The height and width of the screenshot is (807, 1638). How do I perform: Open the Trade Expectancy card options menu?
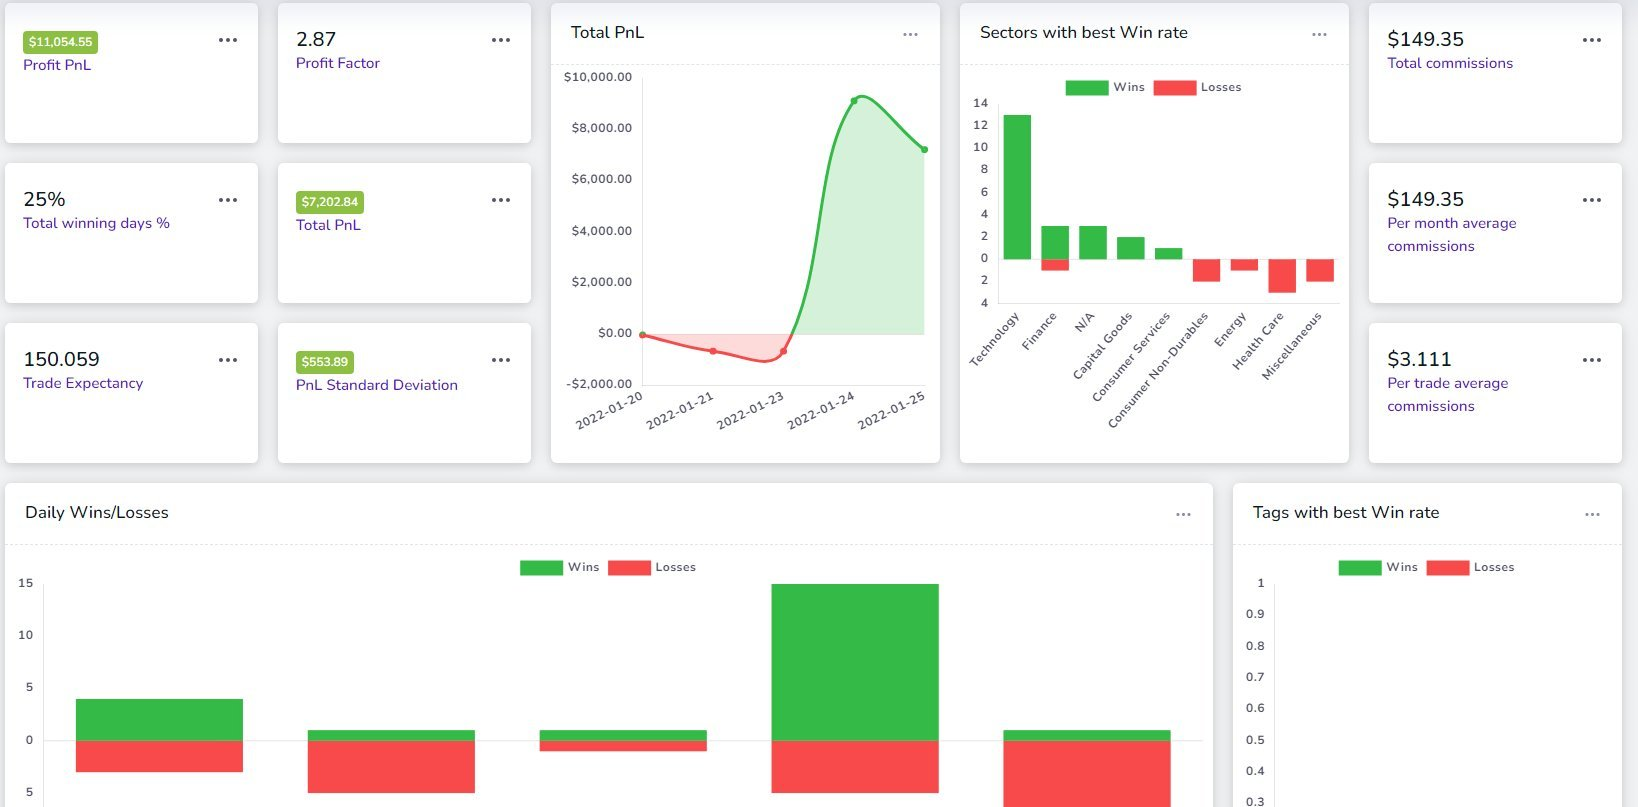(228, 360)
